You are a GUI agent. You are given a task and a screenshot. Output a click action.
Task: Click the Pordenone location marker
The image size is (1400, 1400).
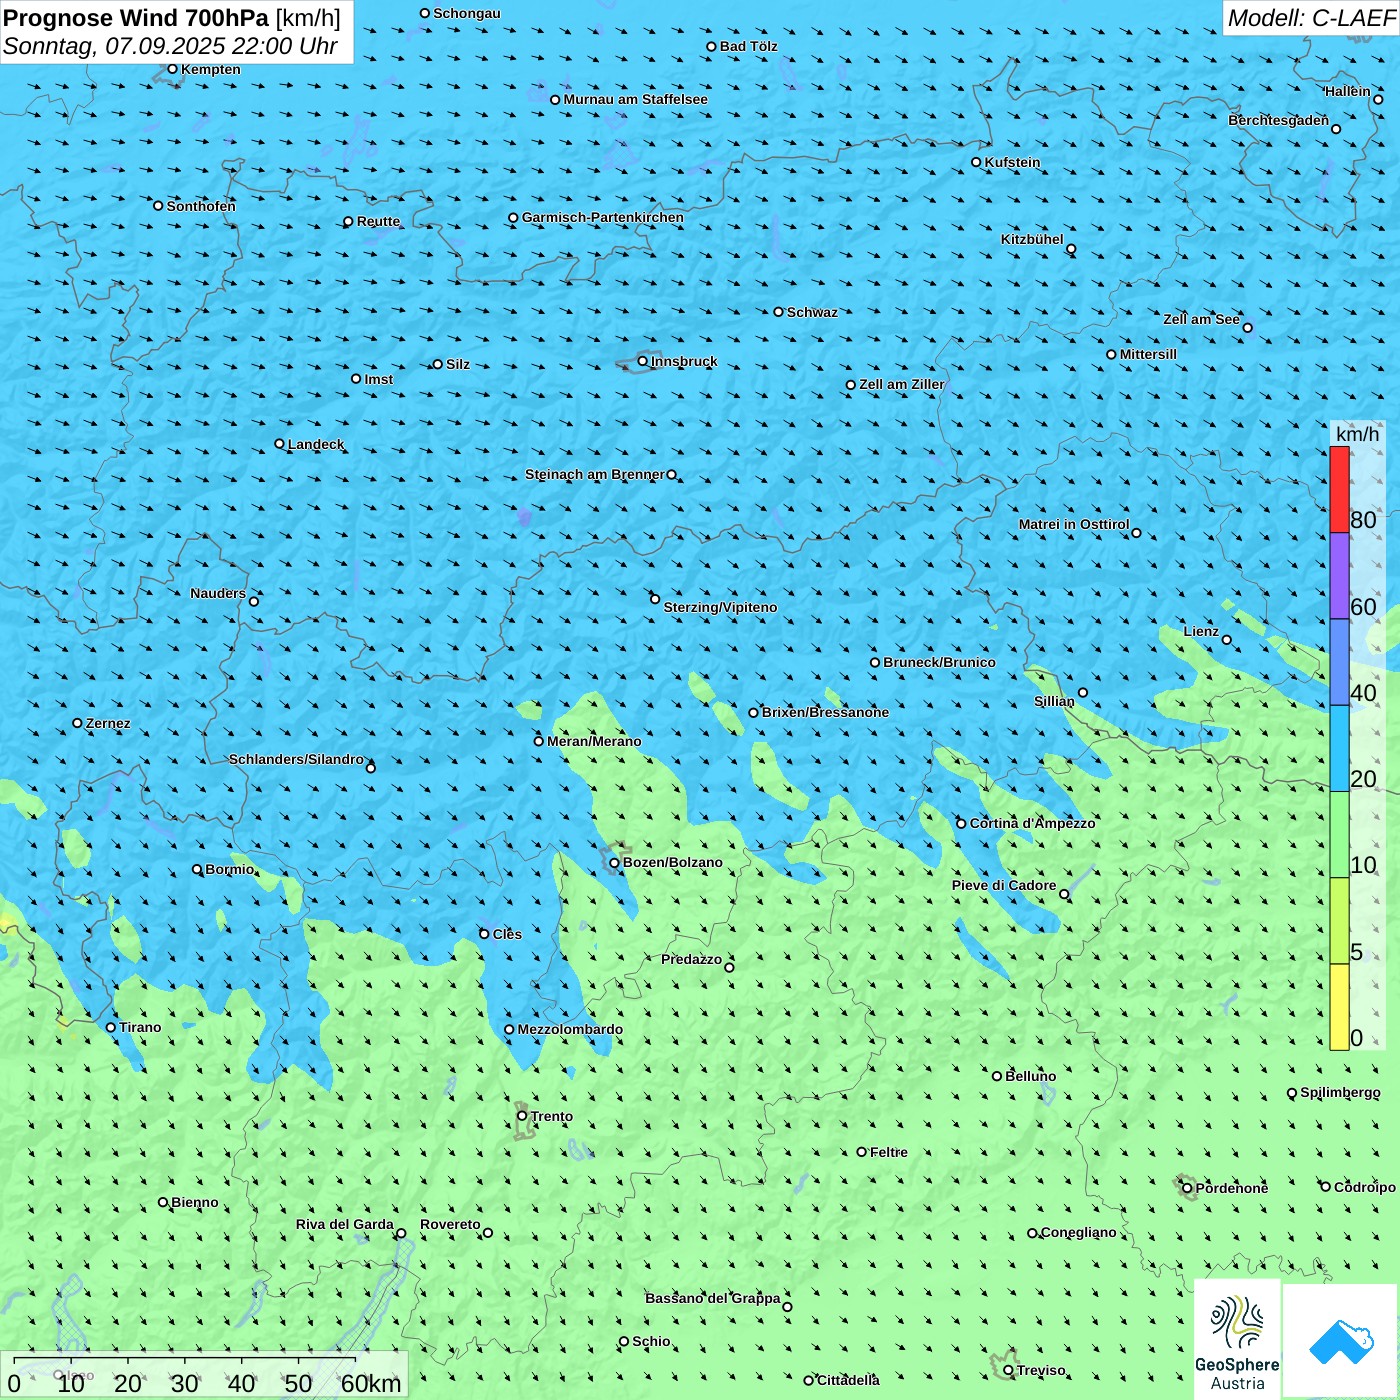1188,1188
